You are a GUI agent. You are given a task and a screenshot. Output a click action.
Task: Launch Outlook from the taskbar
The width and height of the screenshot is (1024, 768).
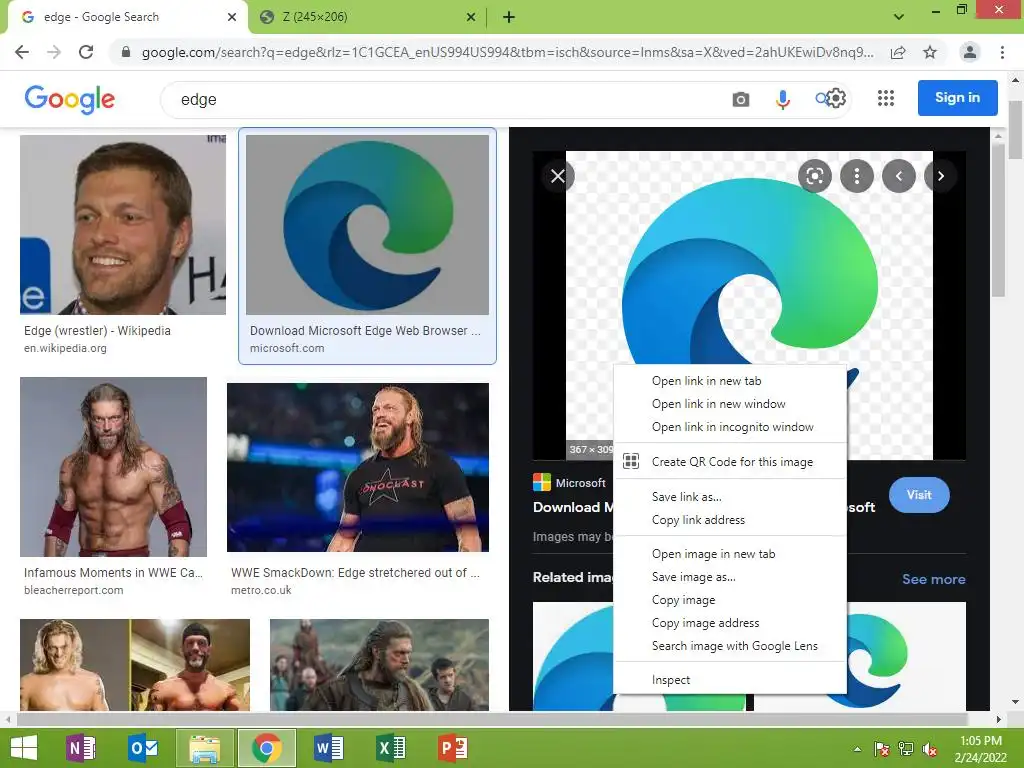pos(143,748)
